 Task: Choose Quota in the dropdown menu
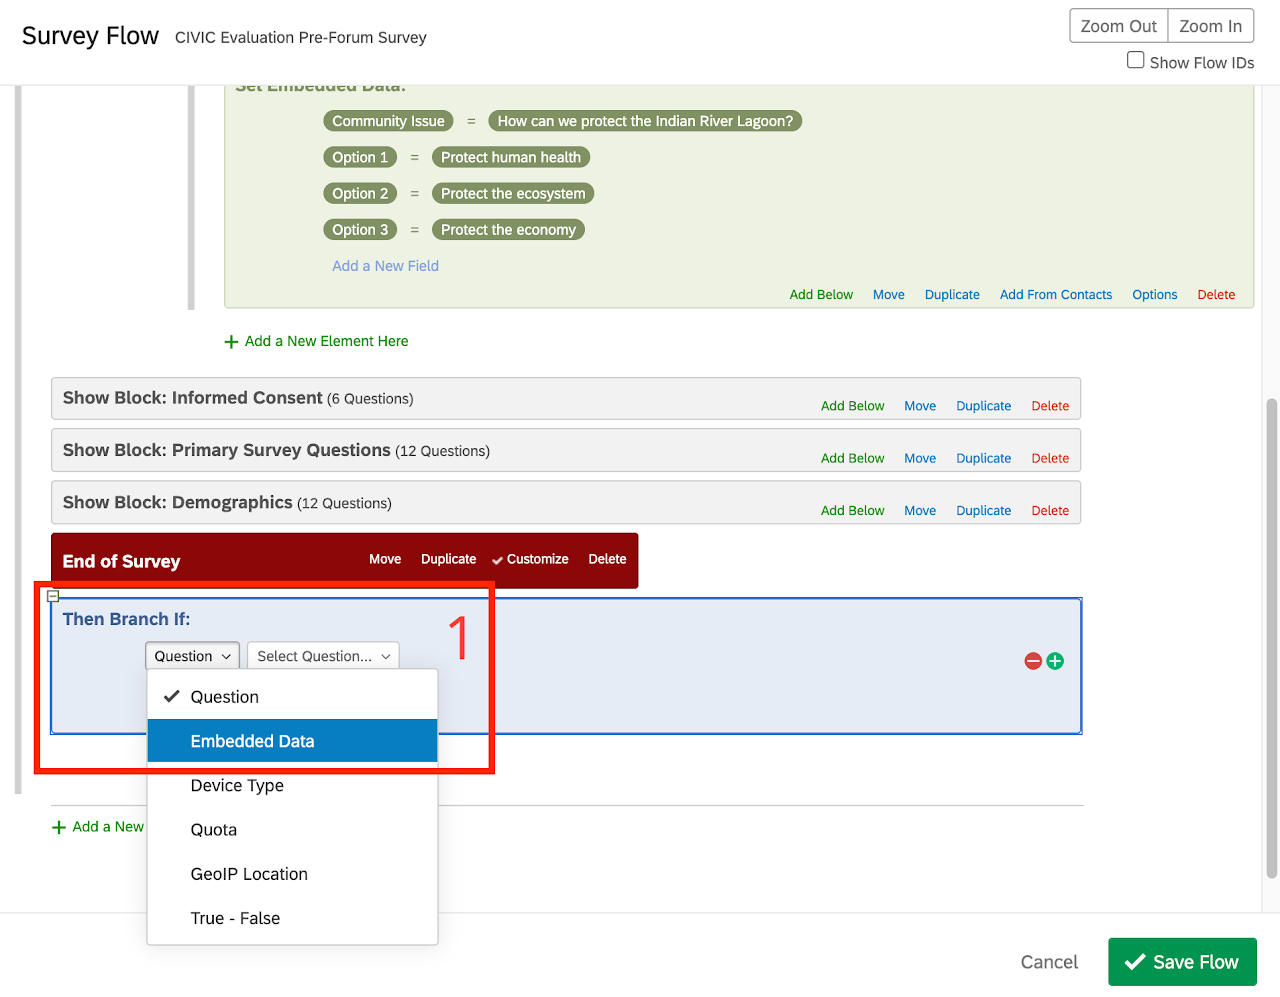click(292, 830)
